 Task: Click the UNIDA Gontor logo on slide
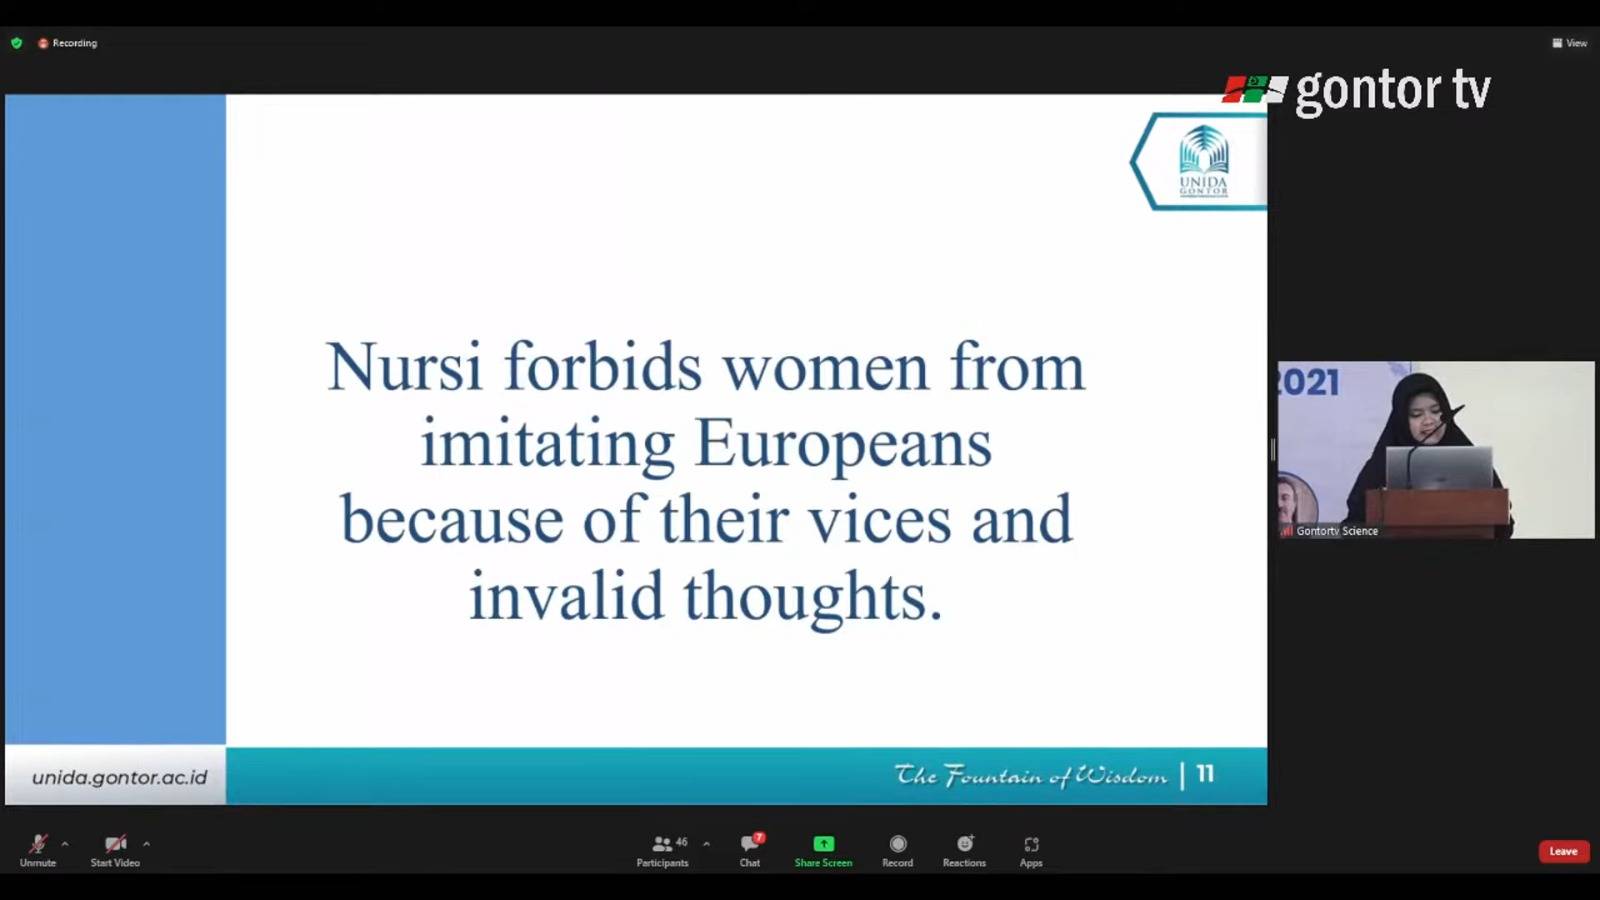1203,161
